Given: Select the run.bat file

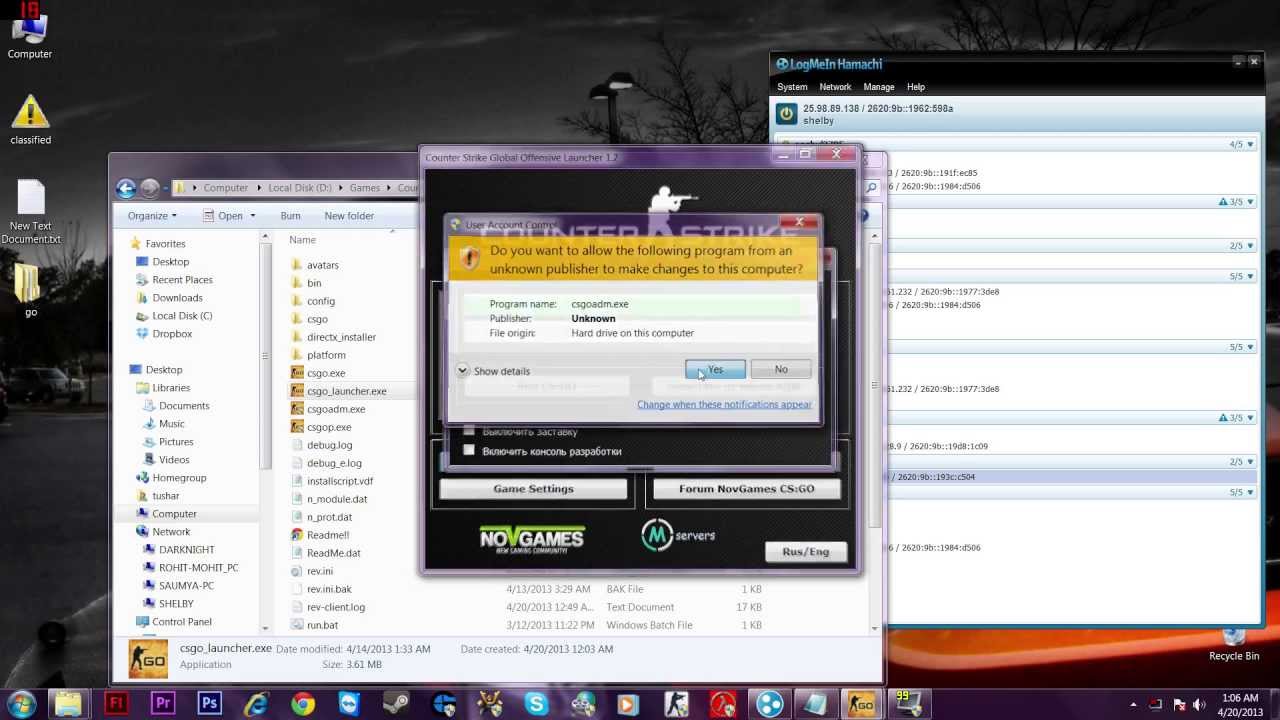Looking at the screenshot, I should tap(322, 625).
